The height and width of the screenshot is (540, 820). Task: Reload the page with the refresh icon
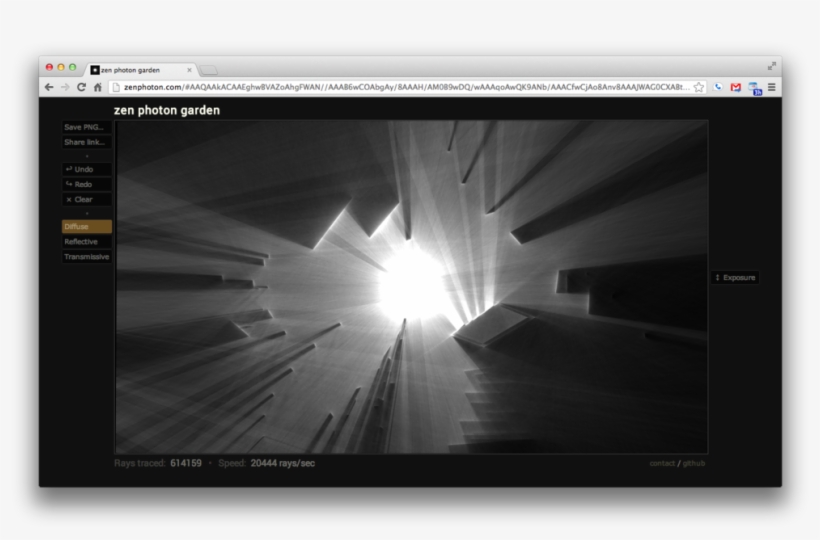click(81, 87)
